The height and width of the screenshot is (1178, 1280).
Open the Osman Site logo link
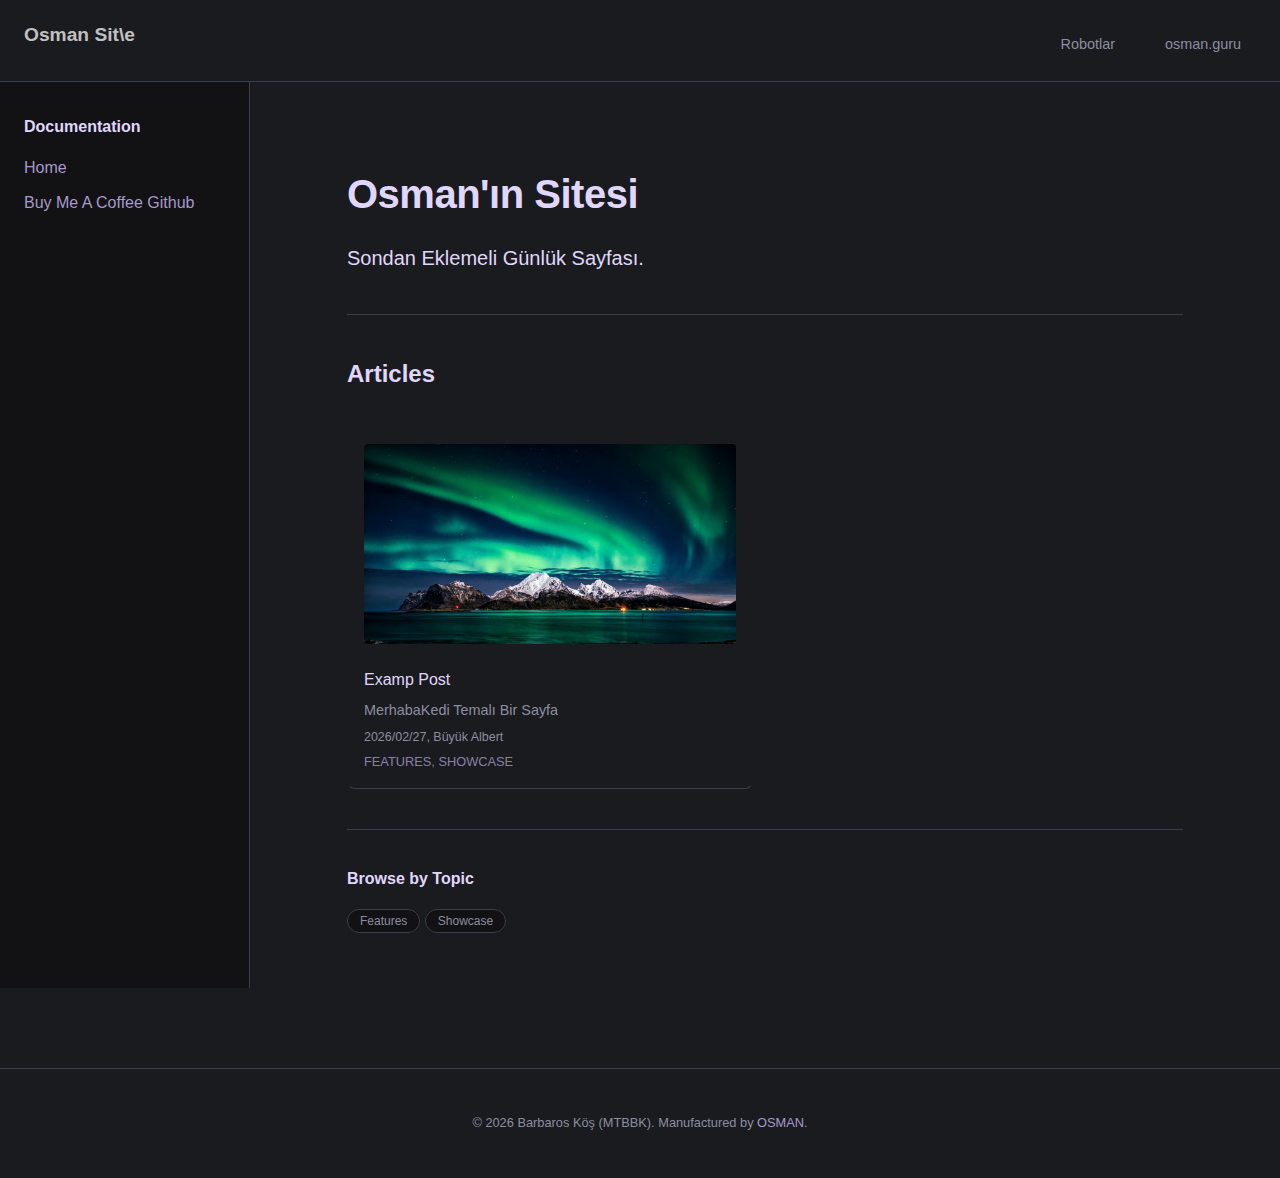click(x=79, y=35)
